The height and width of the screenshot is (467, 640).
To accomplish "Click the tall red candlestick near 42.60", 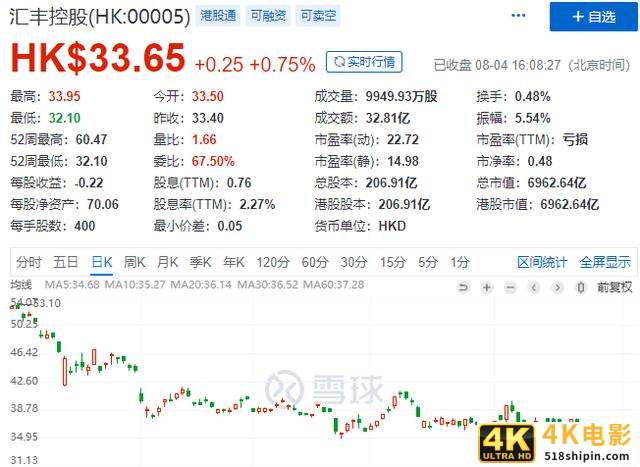I will coord(65,371).
